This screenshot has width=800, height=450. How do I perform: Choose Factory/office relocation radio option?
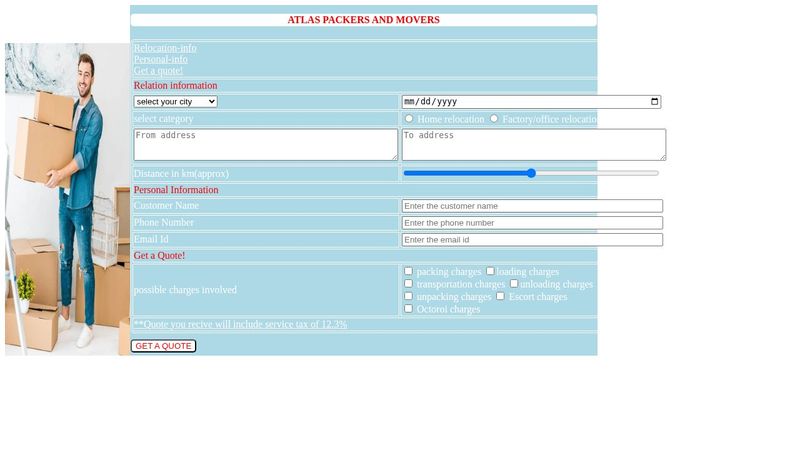pyautogui.click(x=494, y=119)
